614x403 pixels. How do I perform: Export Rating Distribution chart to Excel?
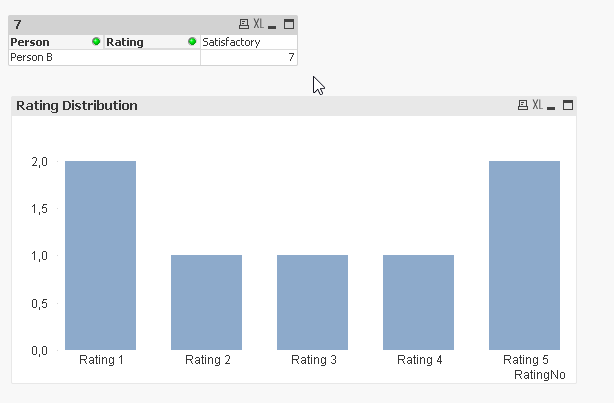pyautogui.click(x=537, y=105)
